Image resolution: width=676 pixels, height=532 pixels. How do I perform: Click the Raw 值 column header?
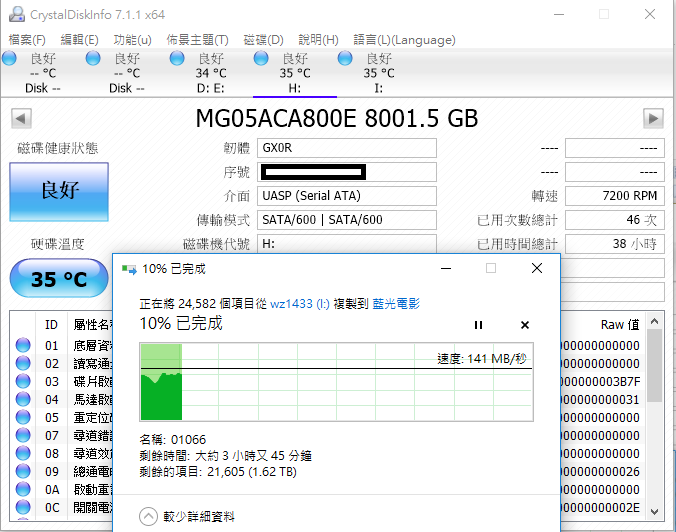620,324
